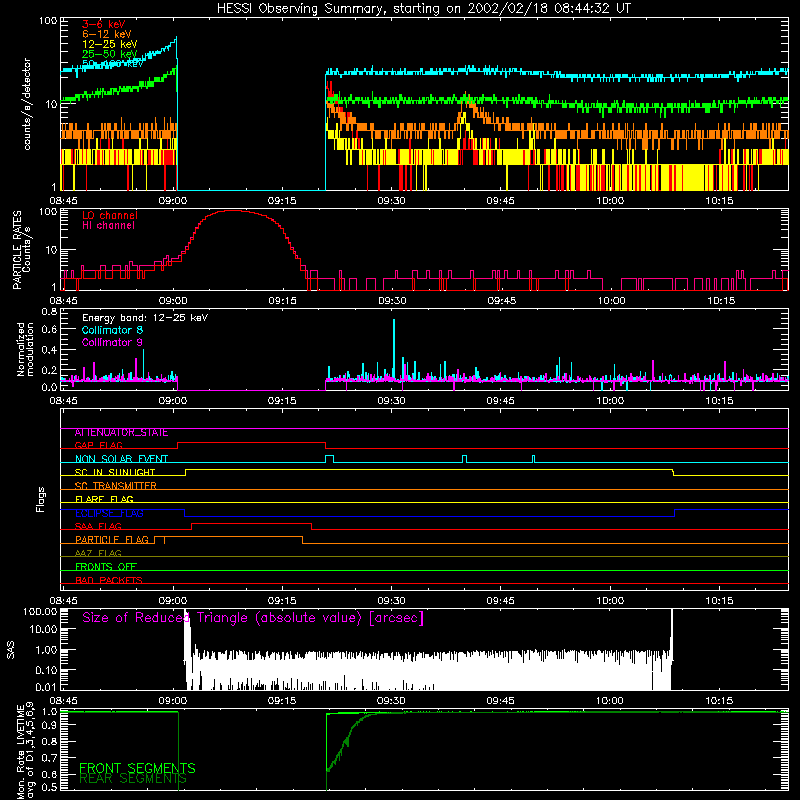This screenshot has width=800, height=800.
Task: Click the SAA_FLAG label
Action: point(98,526)
